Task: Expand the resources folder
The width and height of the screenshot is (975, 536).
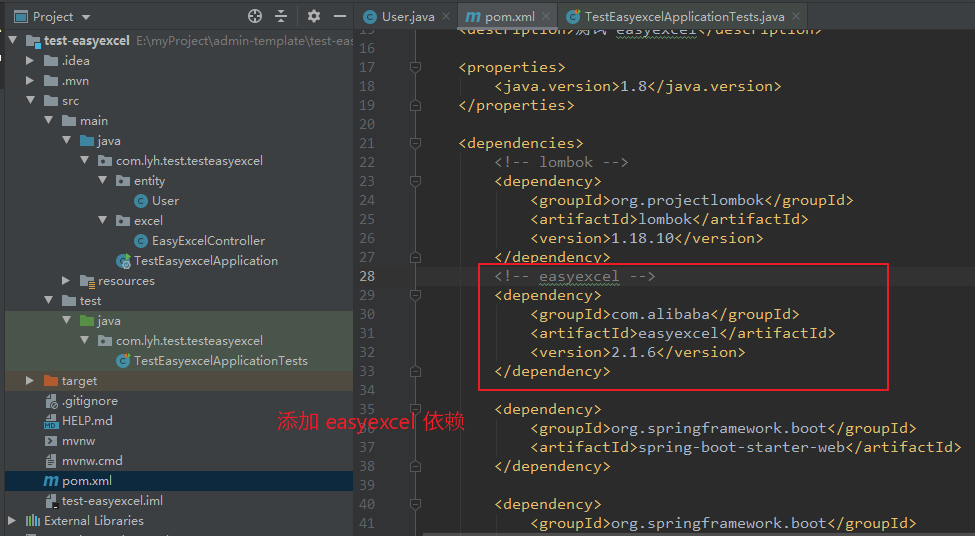Action: tap(66, 280)
